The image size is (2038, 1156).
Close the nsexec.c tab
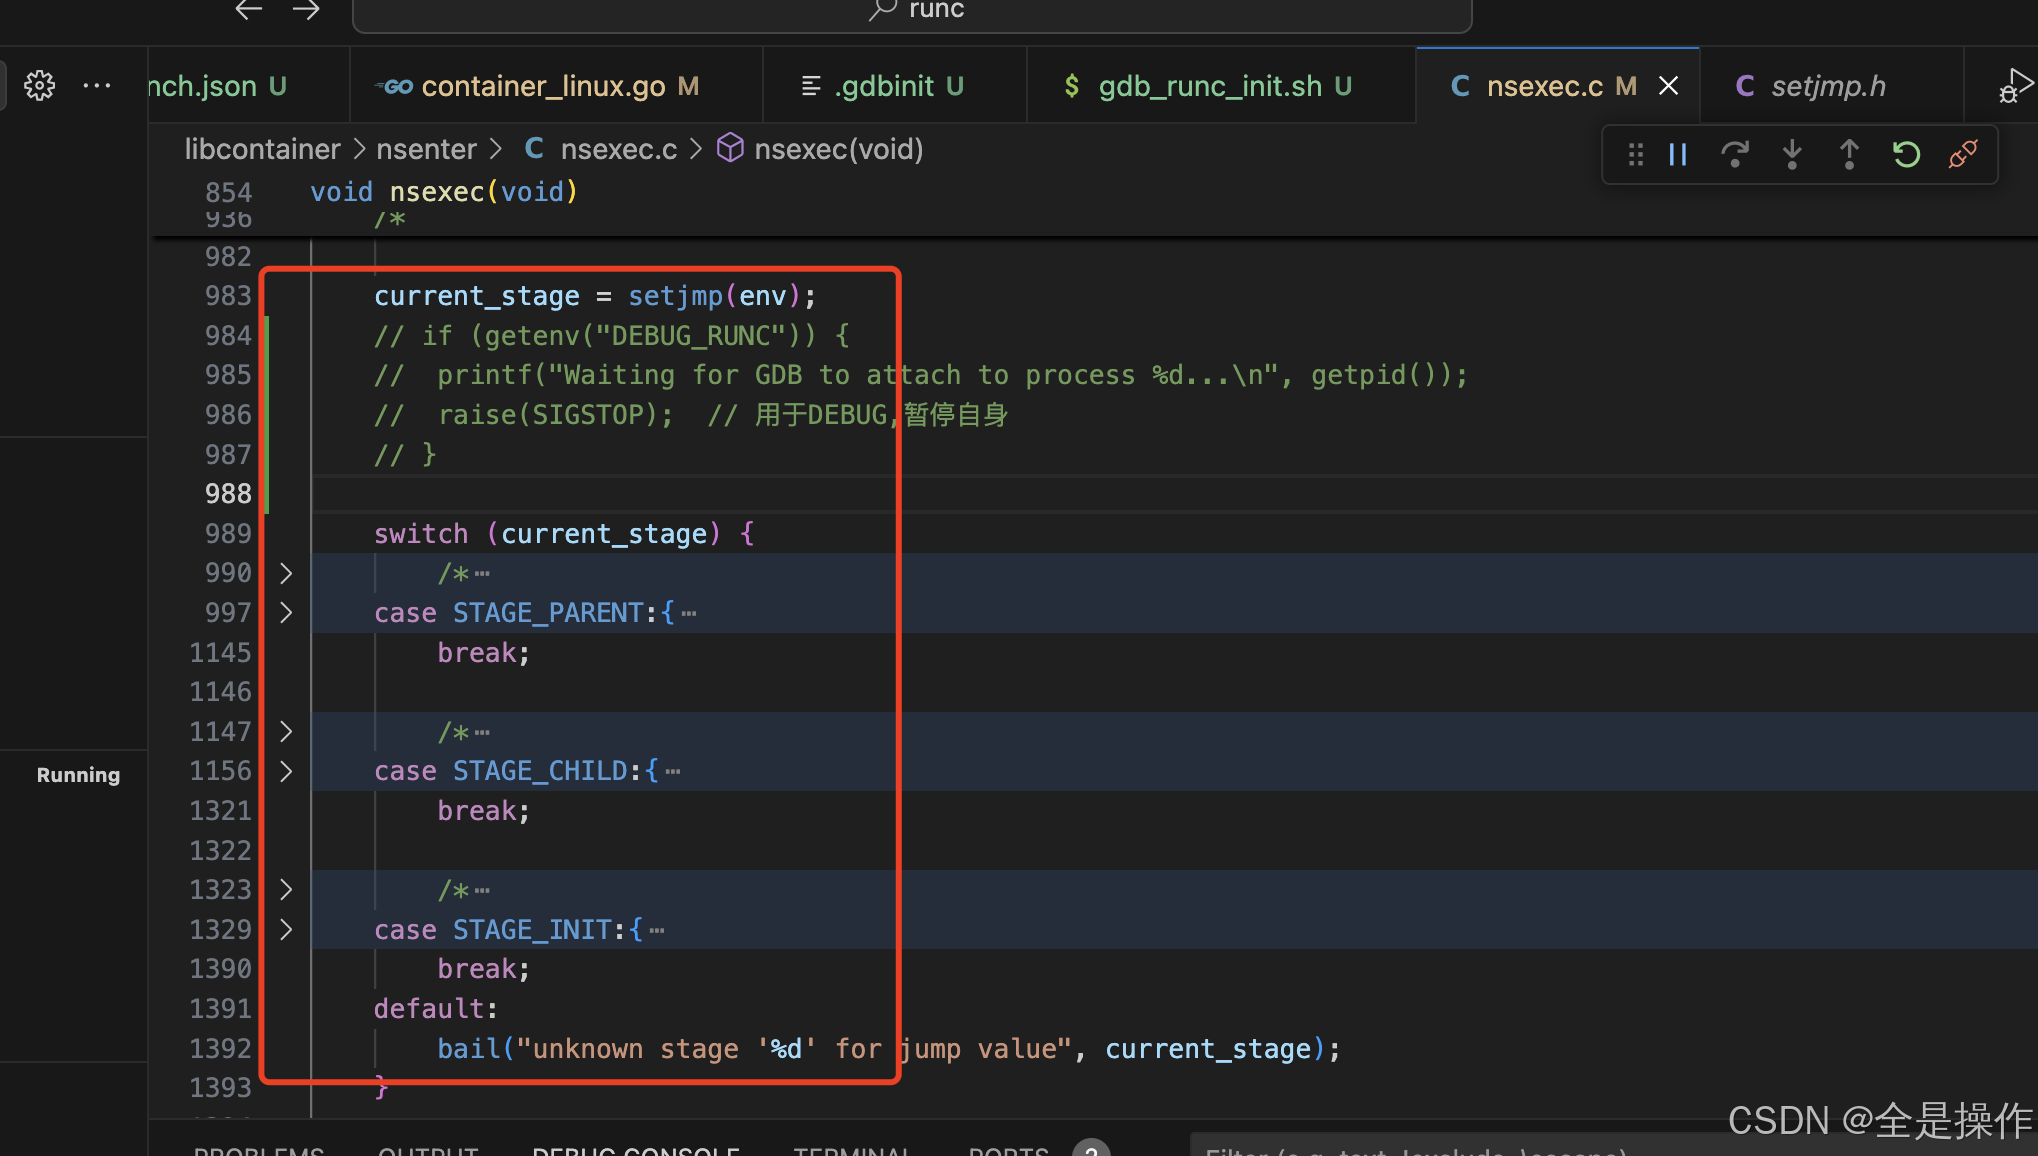1668,86
